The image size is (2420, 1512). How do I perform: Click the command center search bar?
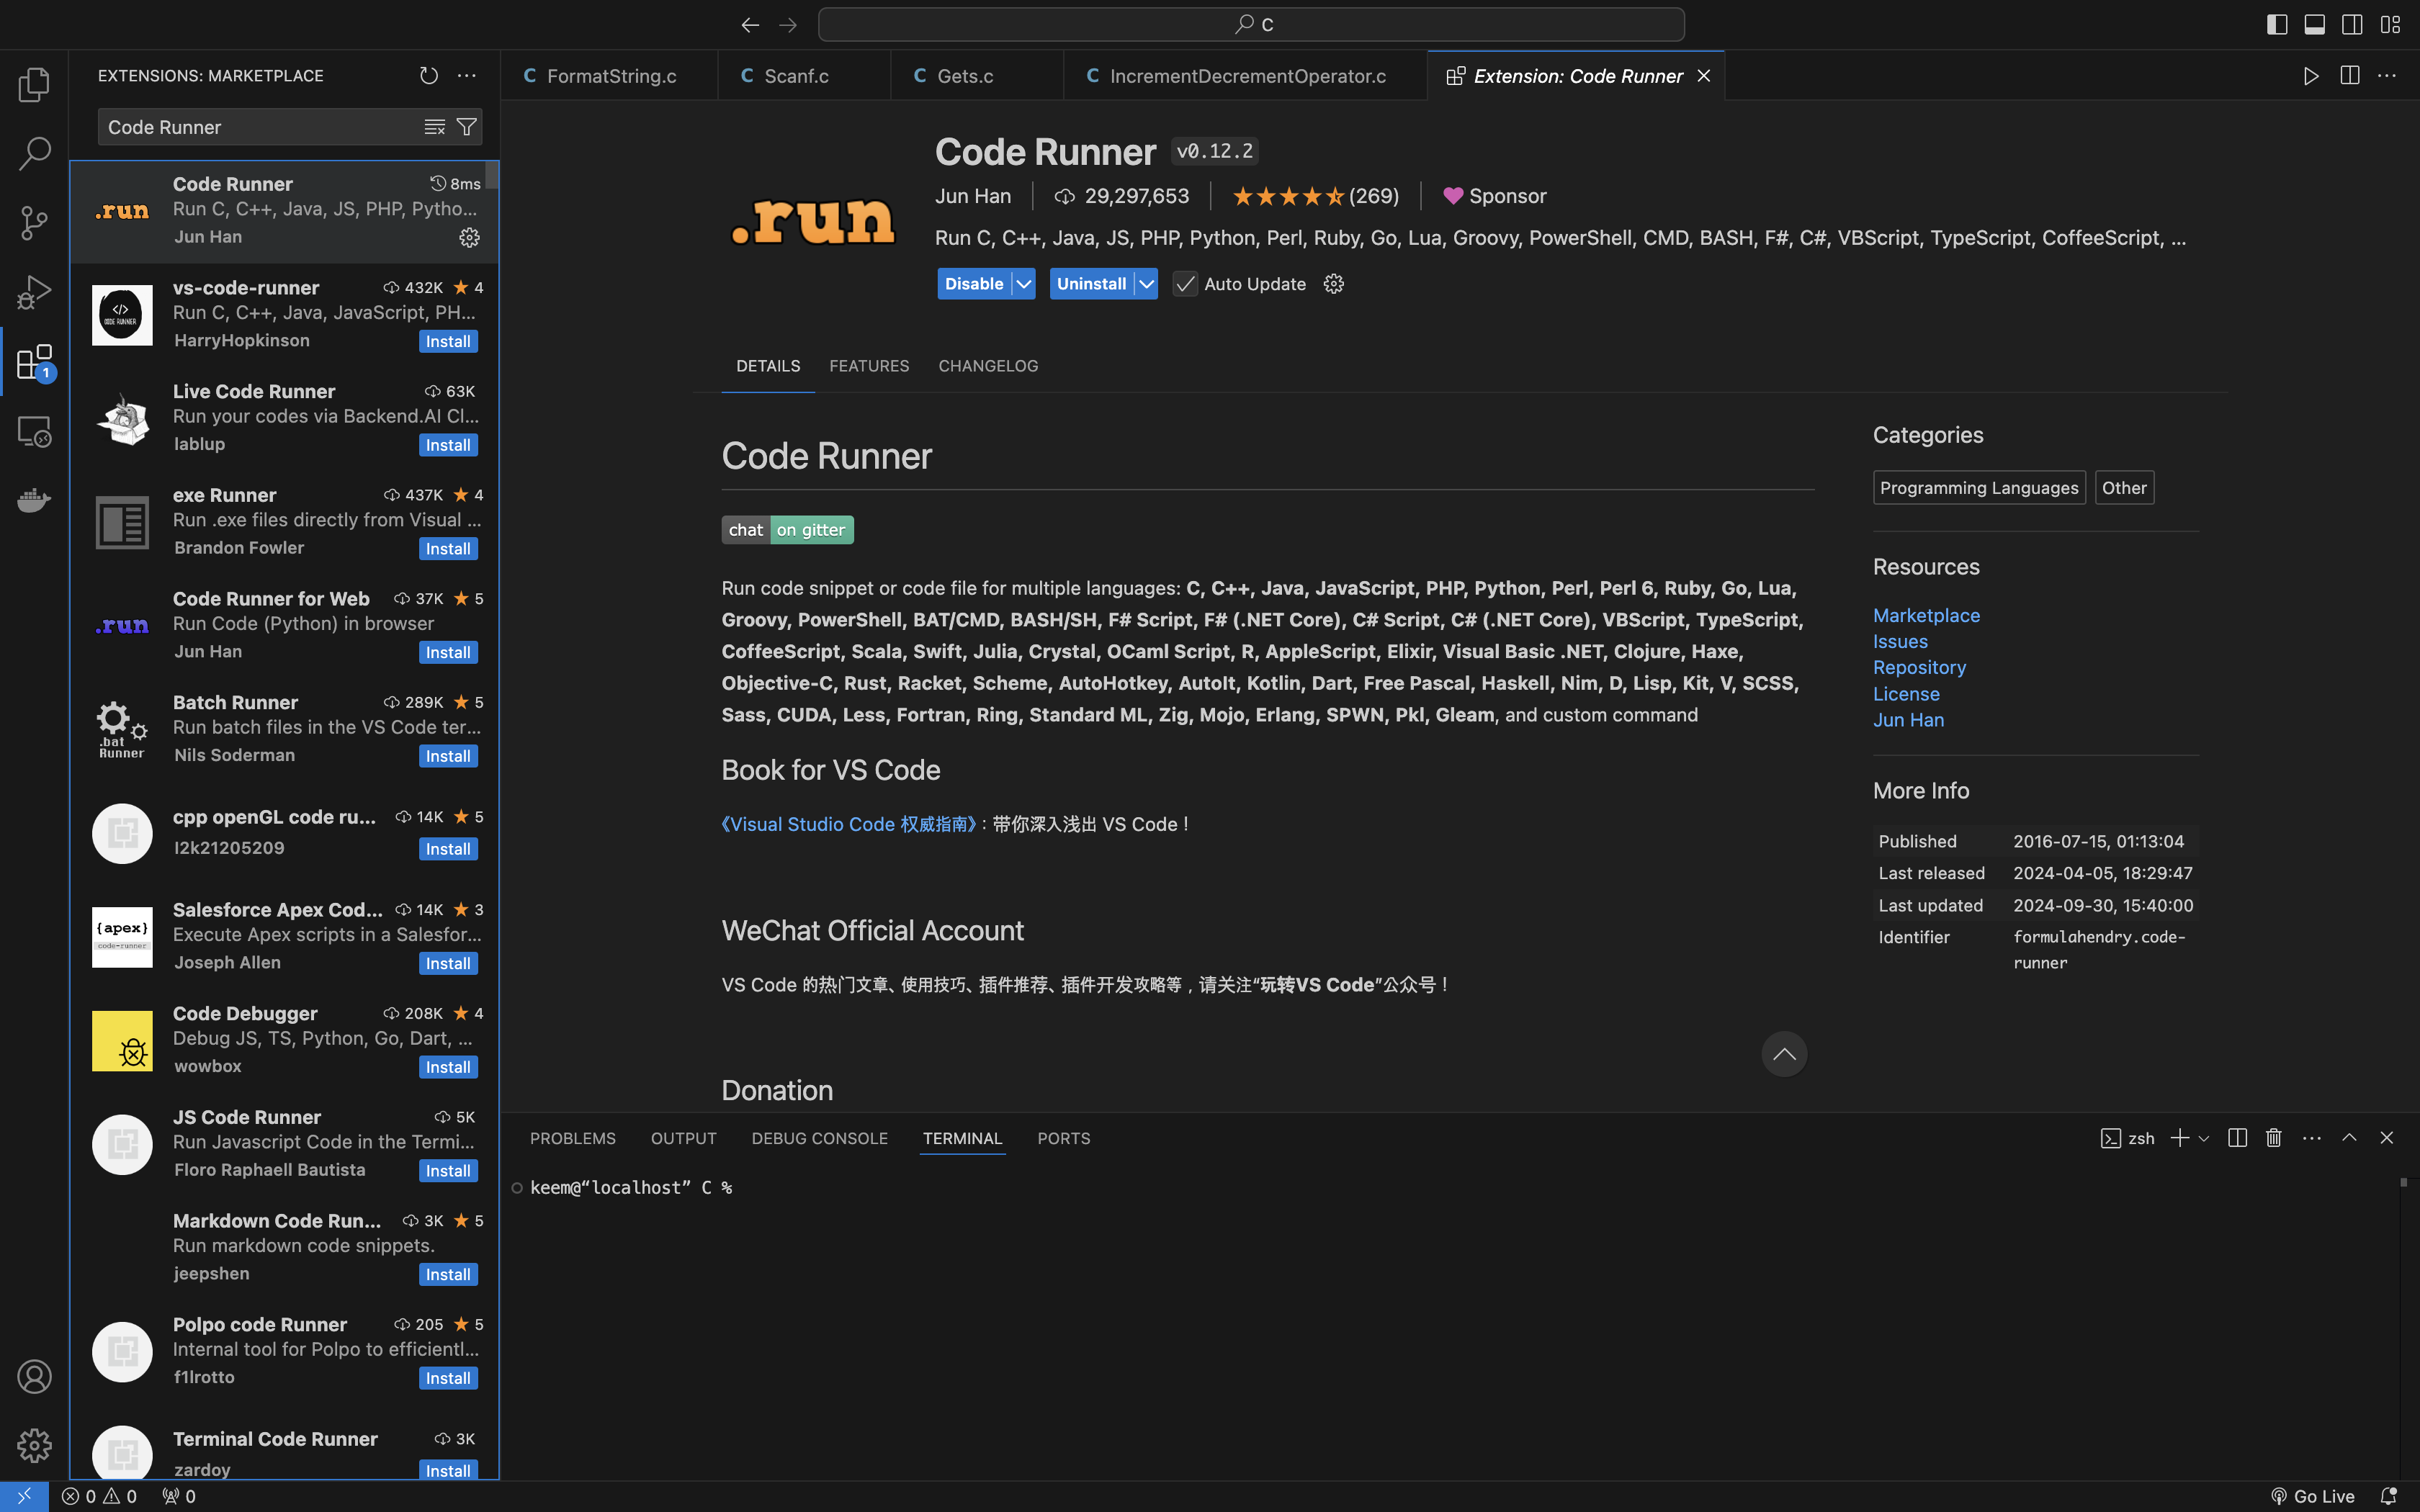1251,25
